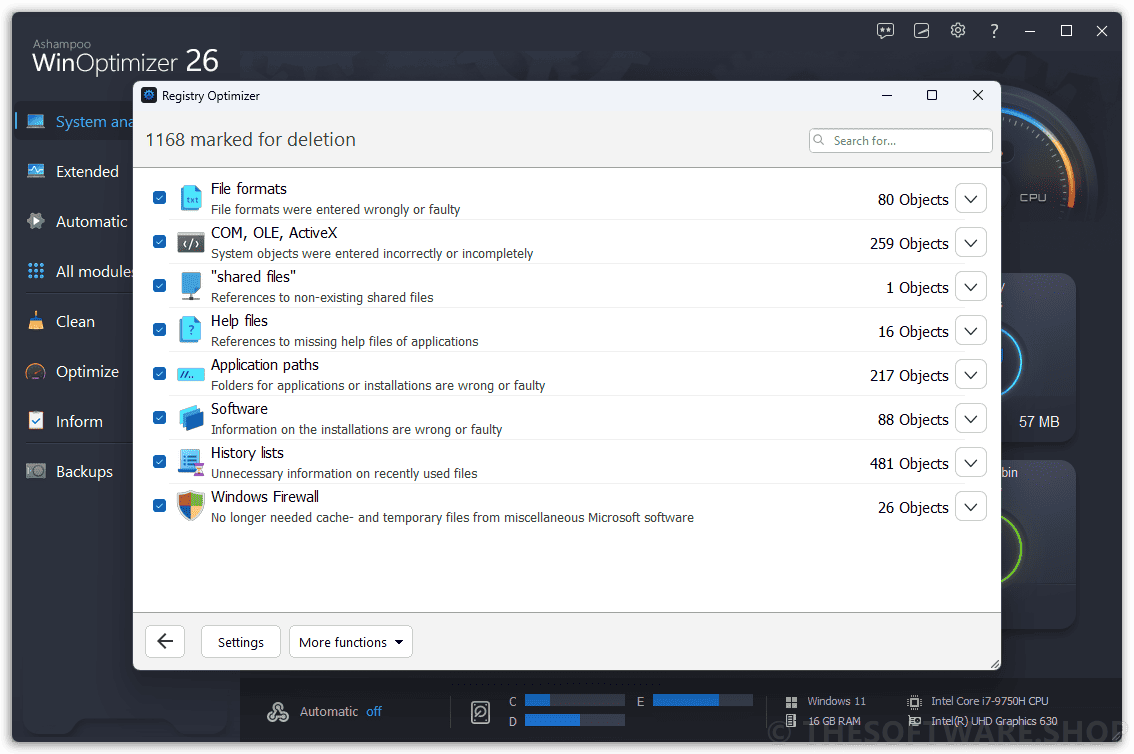Uncheck the File formats checkbox
This screenshot has height=754, width=1134.
tap(160, 197)
